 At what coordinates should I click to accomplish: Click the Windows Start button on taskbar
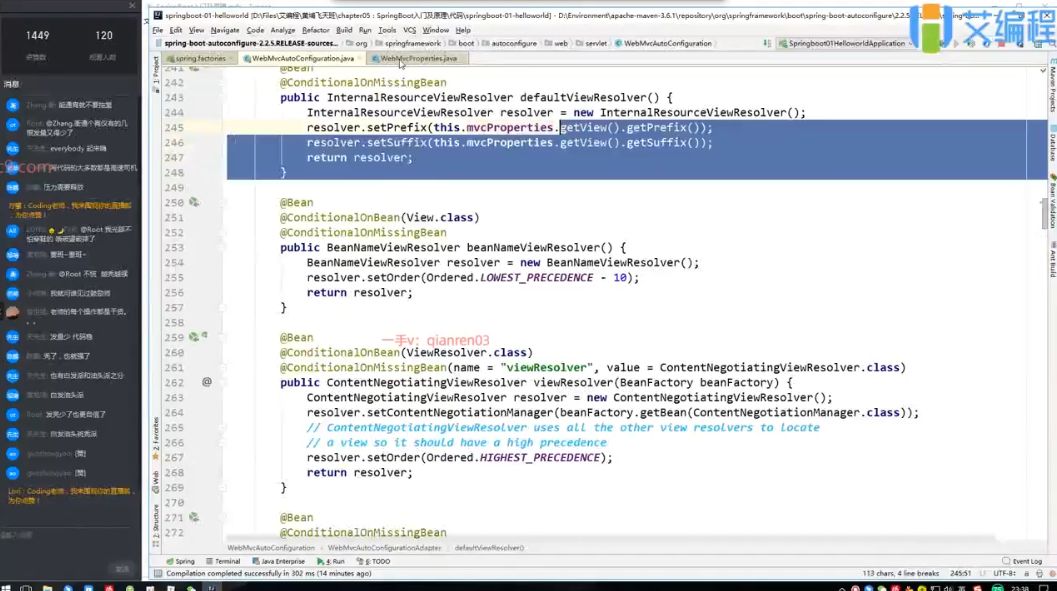(x=5, y=588)
